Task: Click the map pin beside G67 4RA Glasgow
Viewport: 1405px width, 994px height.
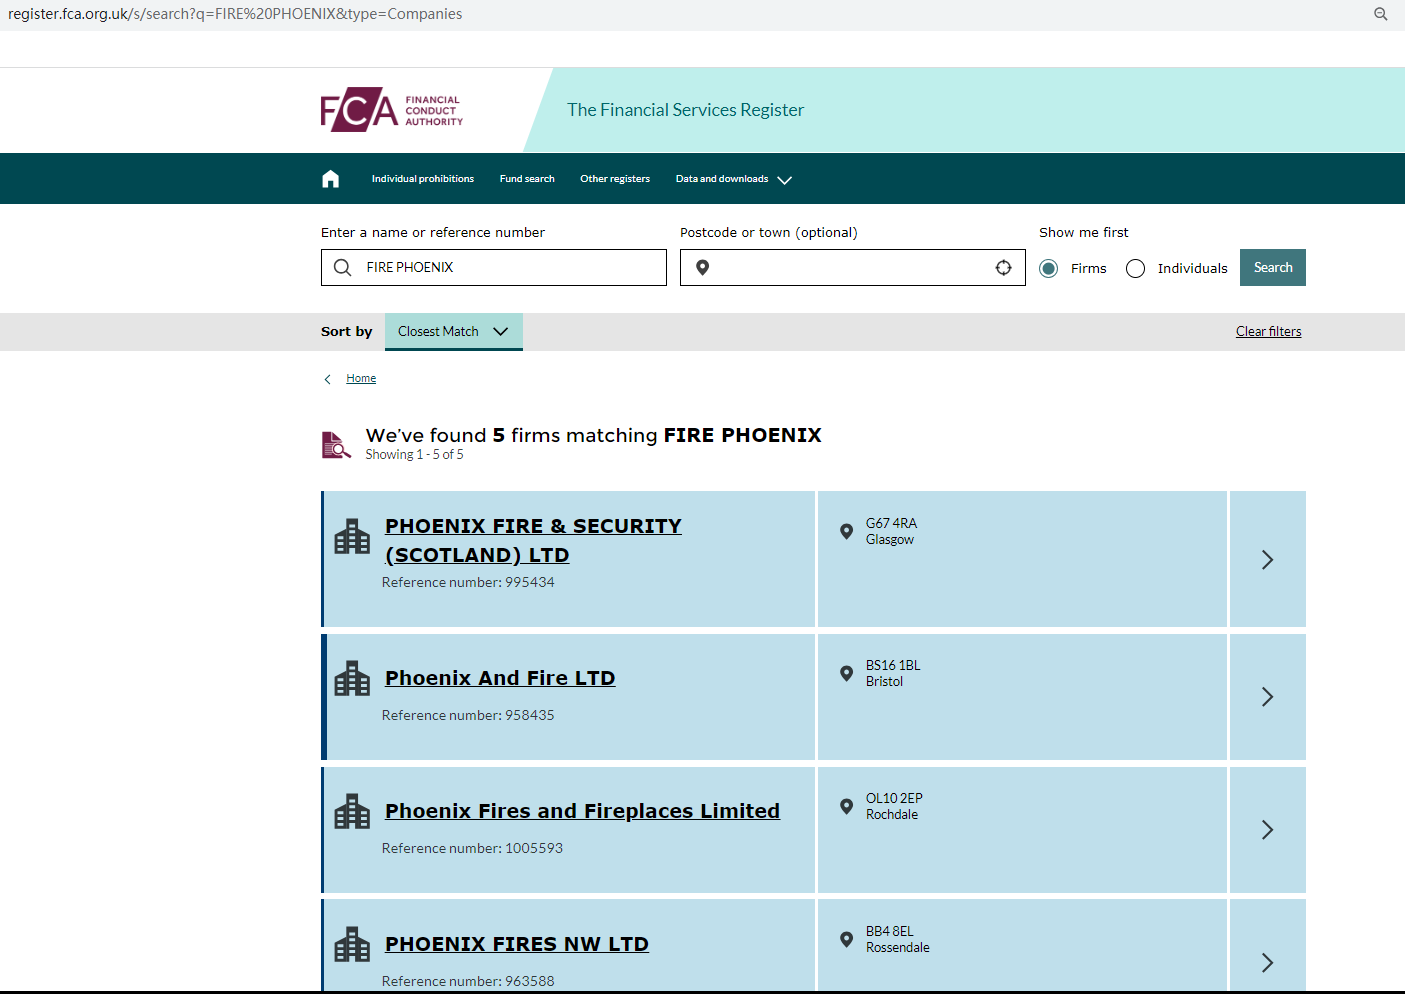Action: click(x=846, y=532)
